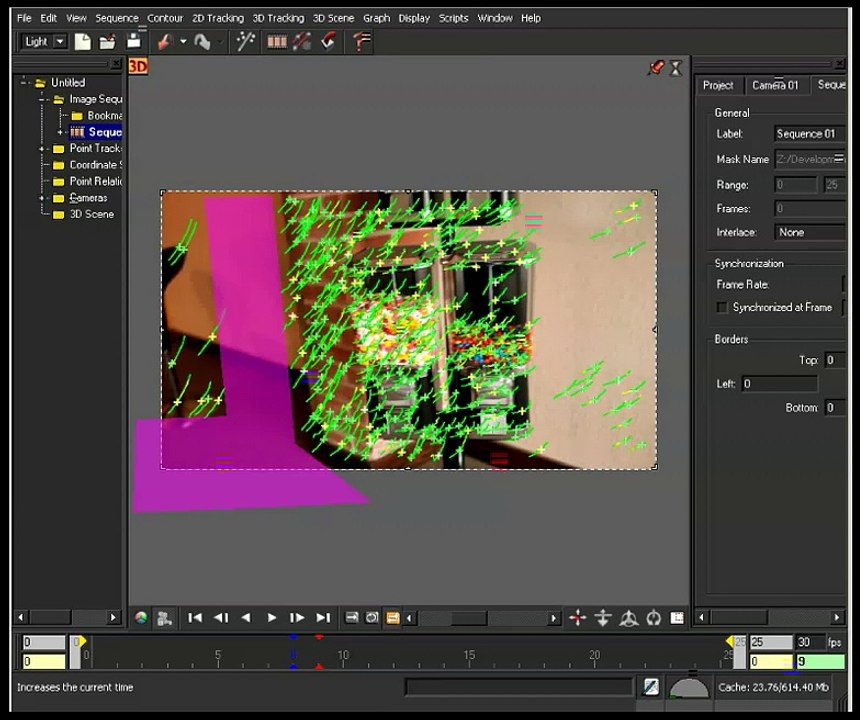Click the hourglass icon above the viewport
The height and width of the screenshot is (720, 860).
[676, 68]
